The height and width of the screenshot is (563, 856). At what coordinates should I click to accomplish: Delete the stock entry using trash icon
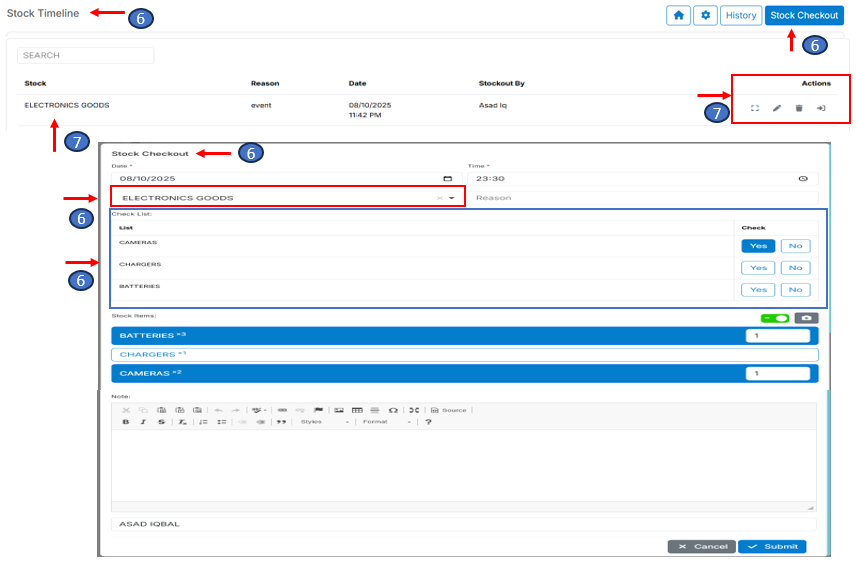click(x=798, y=108)
